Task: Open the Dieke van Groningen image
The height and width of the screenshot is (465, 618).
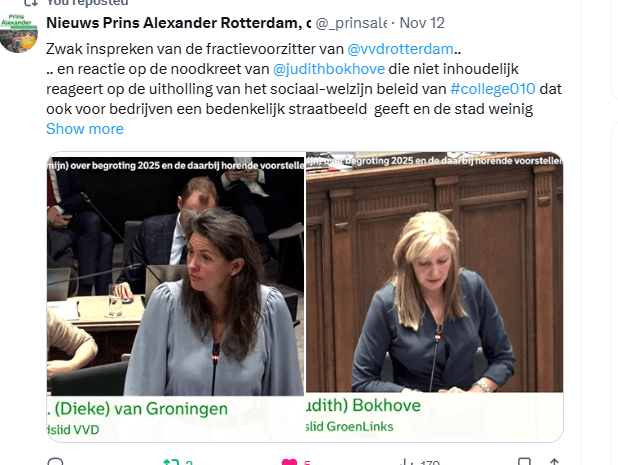Action: (175, 297)
